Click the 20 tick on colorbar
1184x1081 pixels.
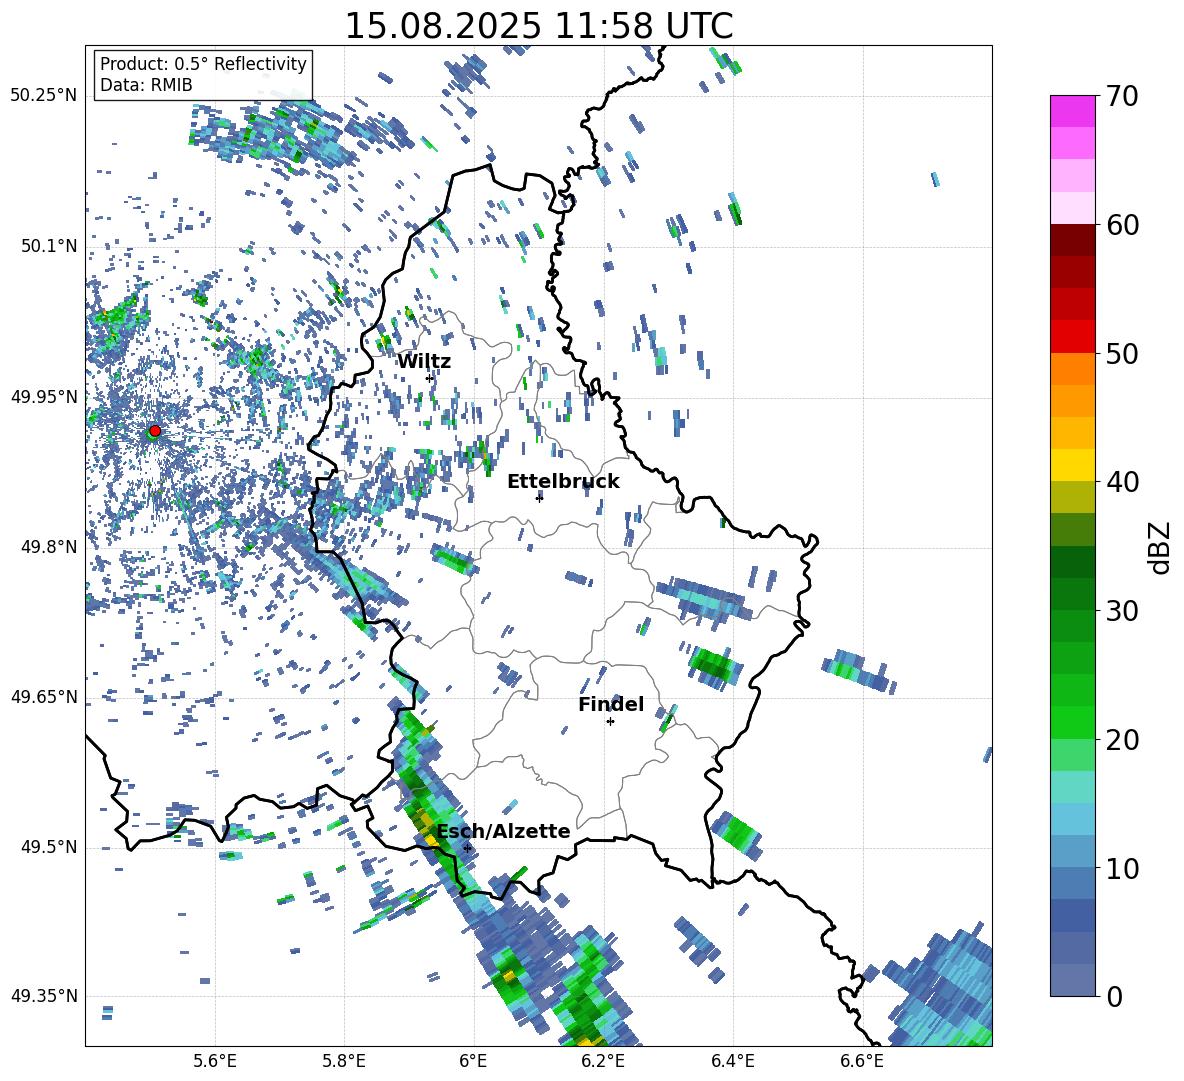click(x=1122, y=740)
